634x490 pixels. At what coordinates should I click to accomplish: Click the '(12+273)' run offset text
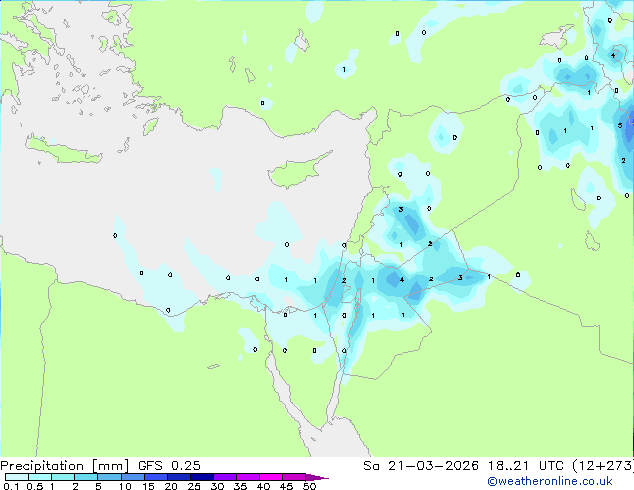coord(603,466)
